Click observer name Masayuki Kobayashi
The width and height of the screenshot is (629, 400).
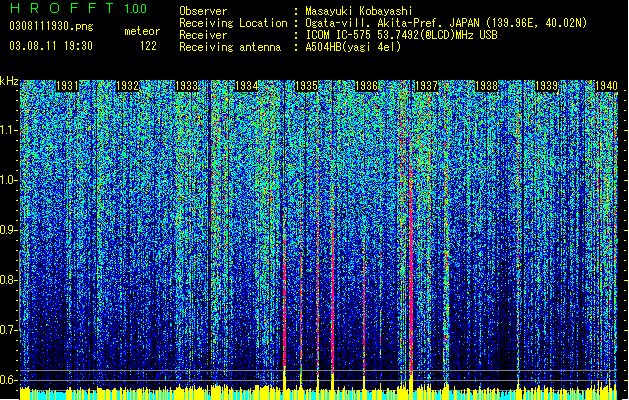click(x=359, y=11)
